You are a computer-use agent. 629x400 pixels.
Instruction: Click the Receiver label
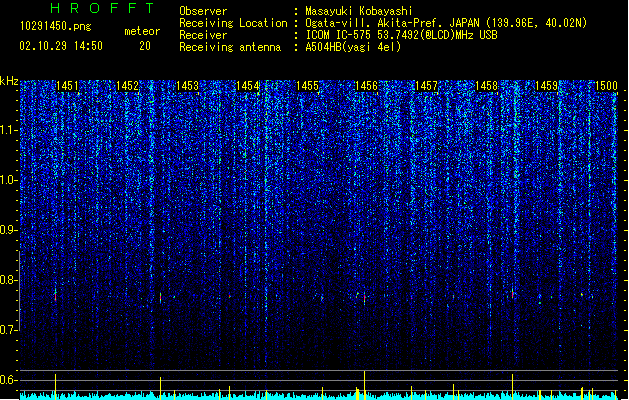coord(203,35)
